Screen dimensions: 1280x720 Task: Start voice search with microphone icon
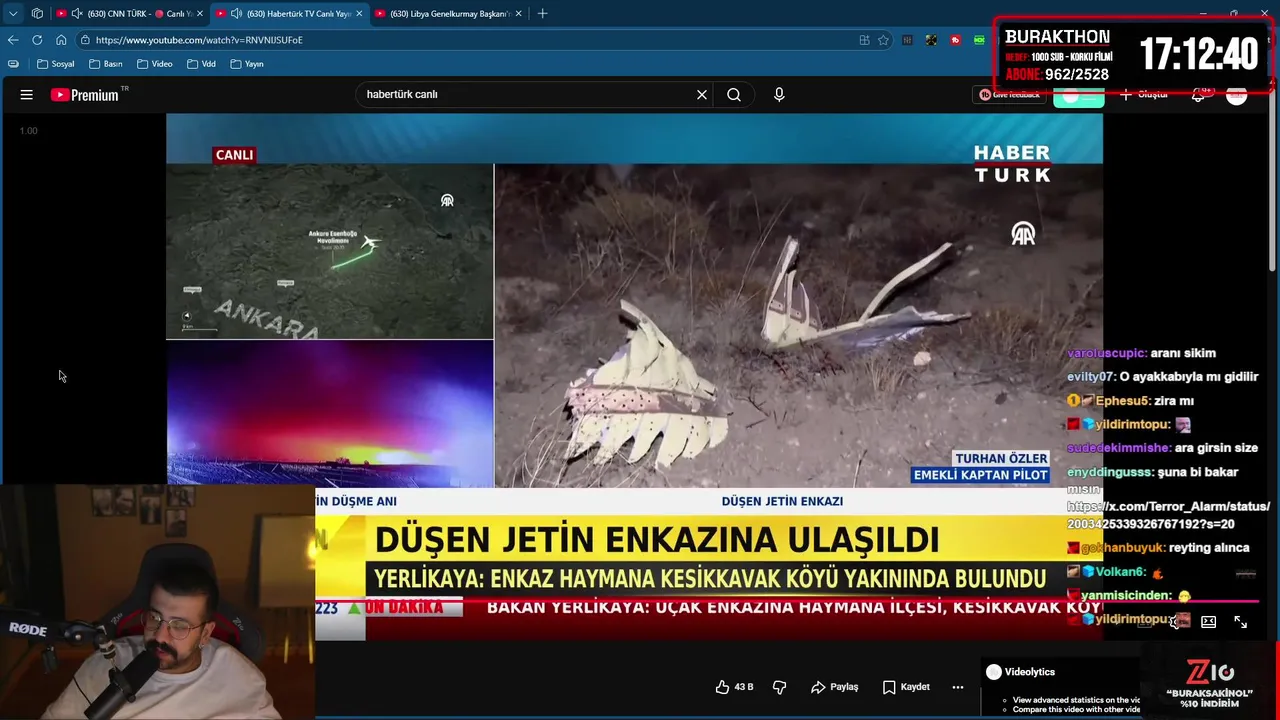[779, 95]
